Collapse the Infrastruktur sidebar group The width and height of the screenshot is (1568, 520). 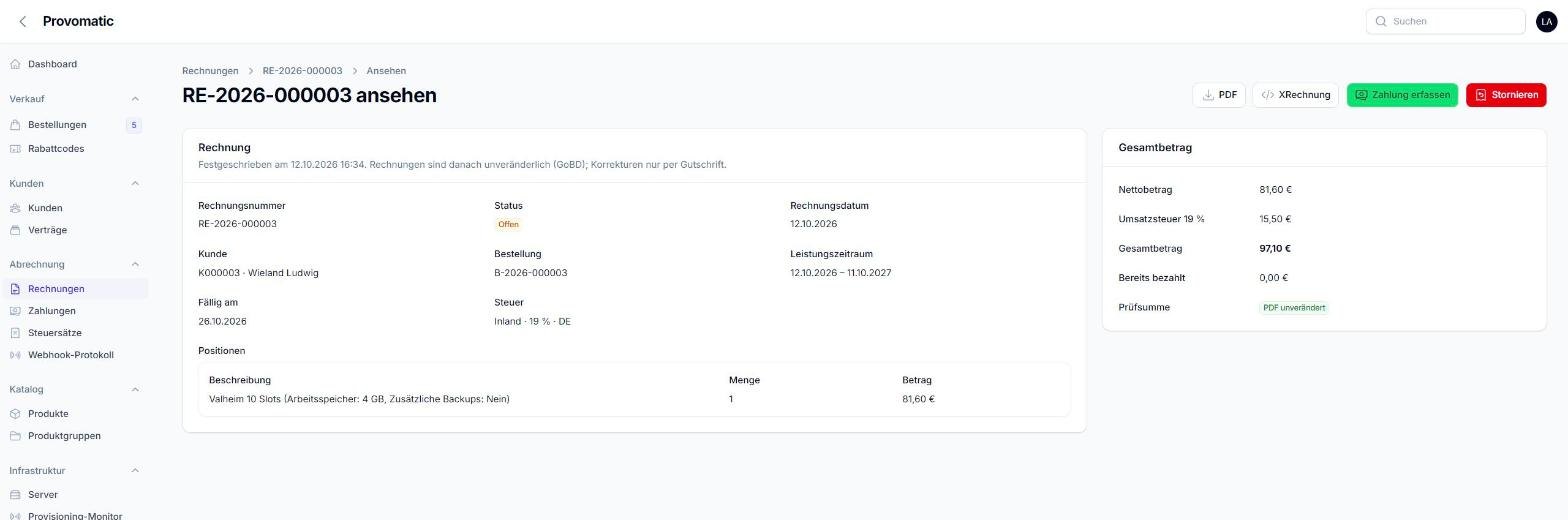tap(135, 471)
